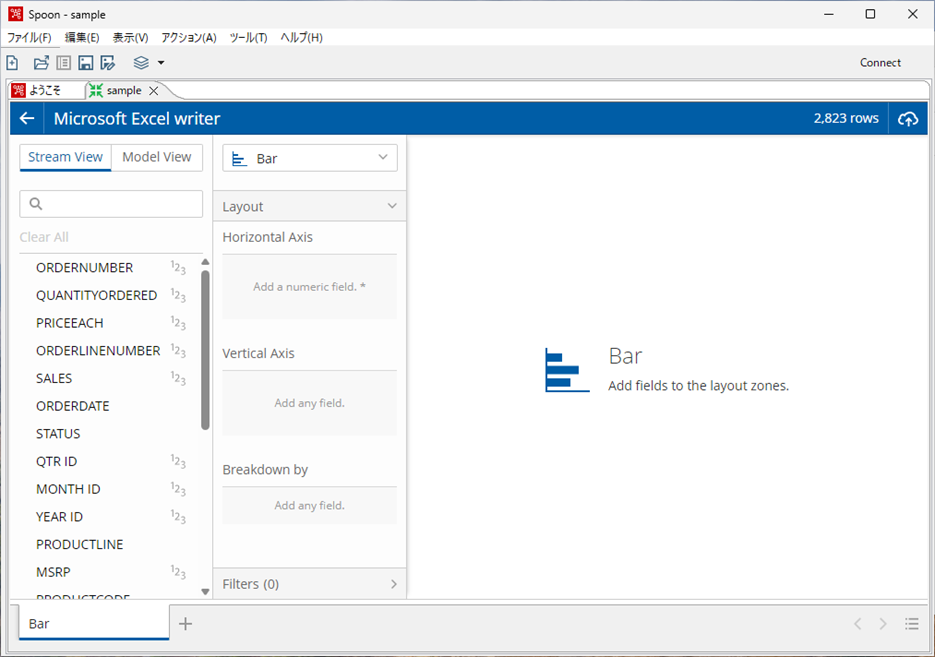Image resolution: width=935 pixels, height=657 pixels.
Task: Open the Bar chart type dropdown
Action: 310,159
